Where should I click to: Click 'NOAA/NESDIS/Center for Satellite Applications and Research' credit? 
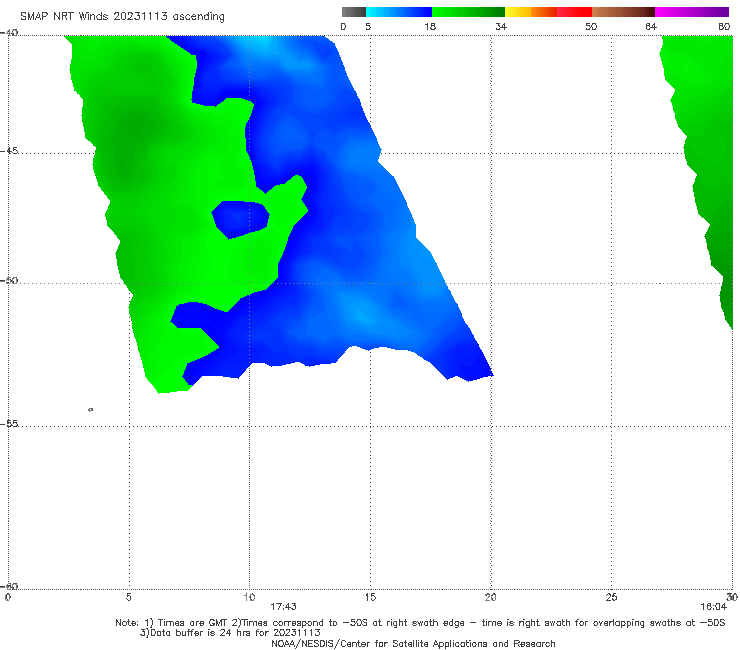413,644
